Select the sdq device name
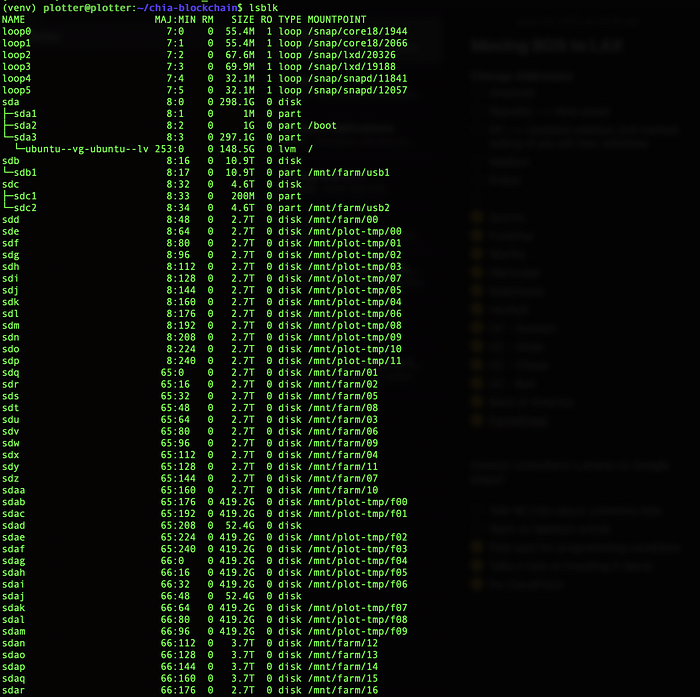The image size is (700, 697). (11, 372)
